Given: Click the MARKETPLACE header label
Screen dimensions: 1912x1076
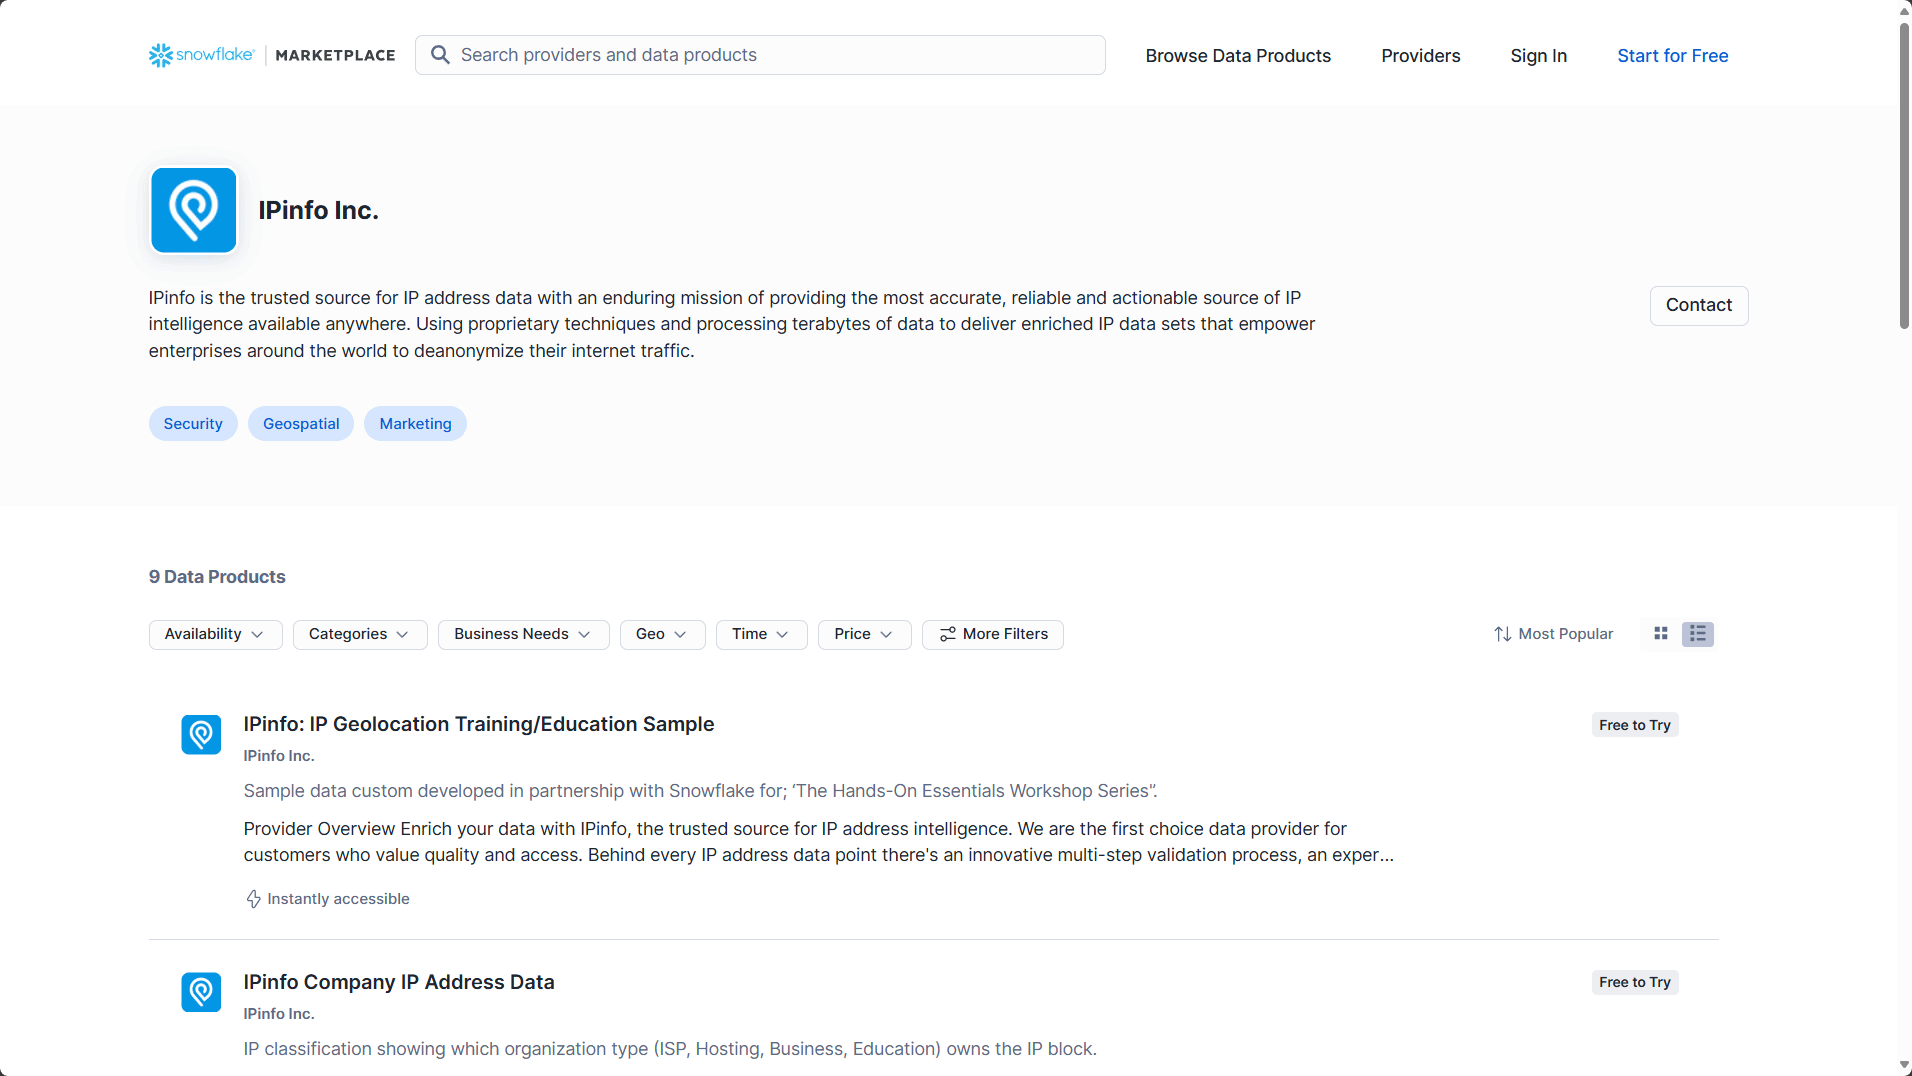Looking at the screenshot, I should 335,55.
